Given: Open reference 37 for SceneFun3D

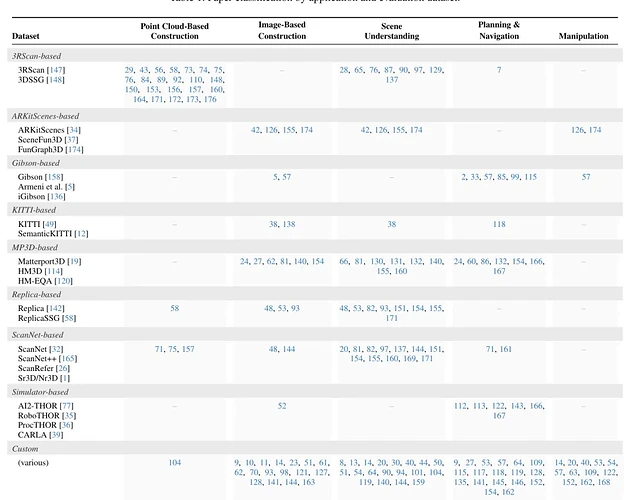Looking at the screenshot, I should click(71, 140).
